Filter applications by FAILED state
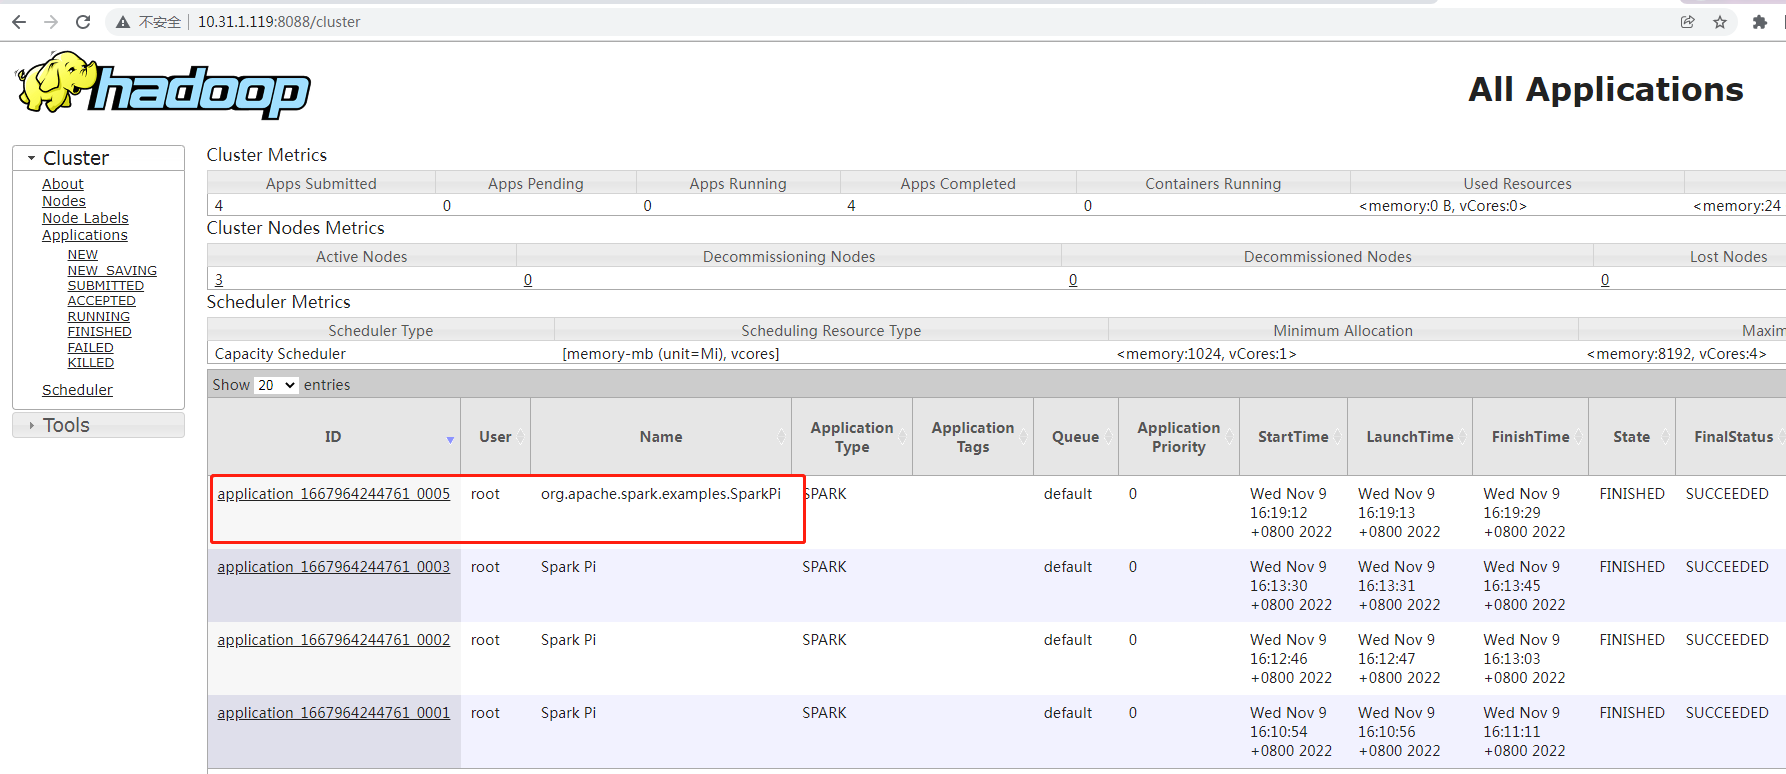 point(91,348)
